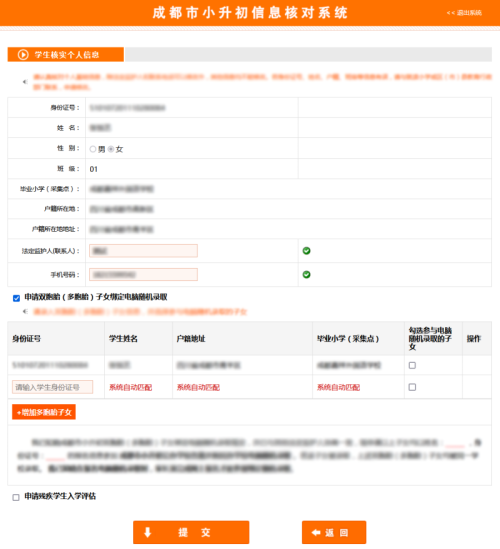Click 系统自动匹配 text under 毕业小学 column
500x549 pixels.
coord(339,387)
